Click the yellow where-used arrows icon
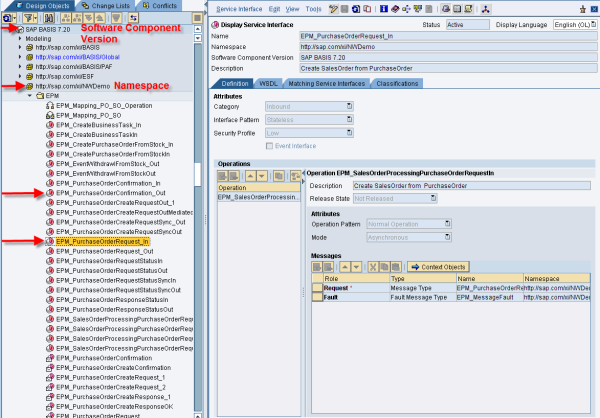Screen dimensions: 600x418 (x=406, y=9)
